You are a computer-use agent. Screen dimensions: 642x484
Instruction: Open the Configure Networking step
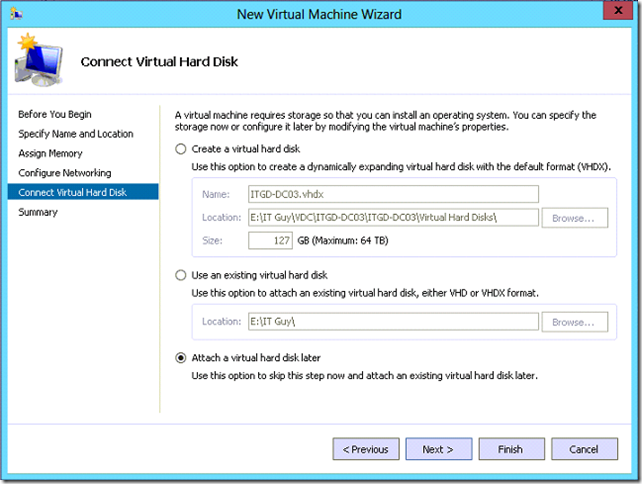pos(65,173)
